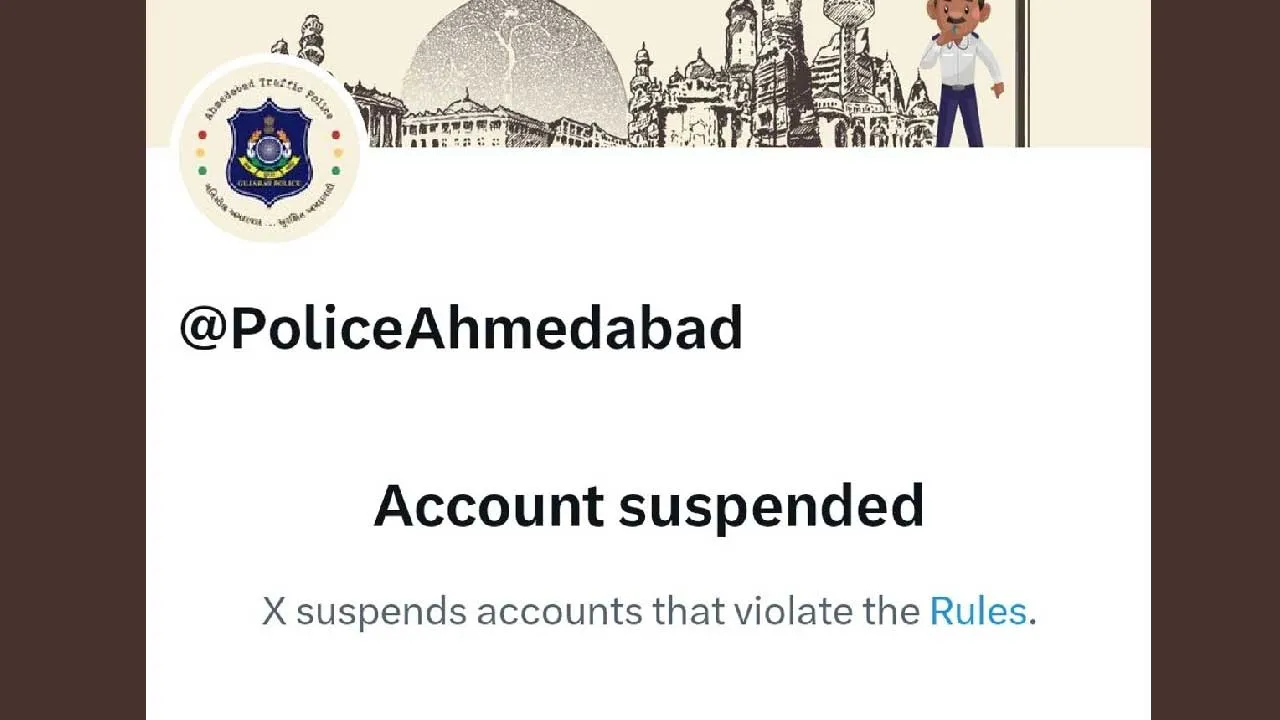Toggle the circular badge border of the avatar

(x=268, y=62)
